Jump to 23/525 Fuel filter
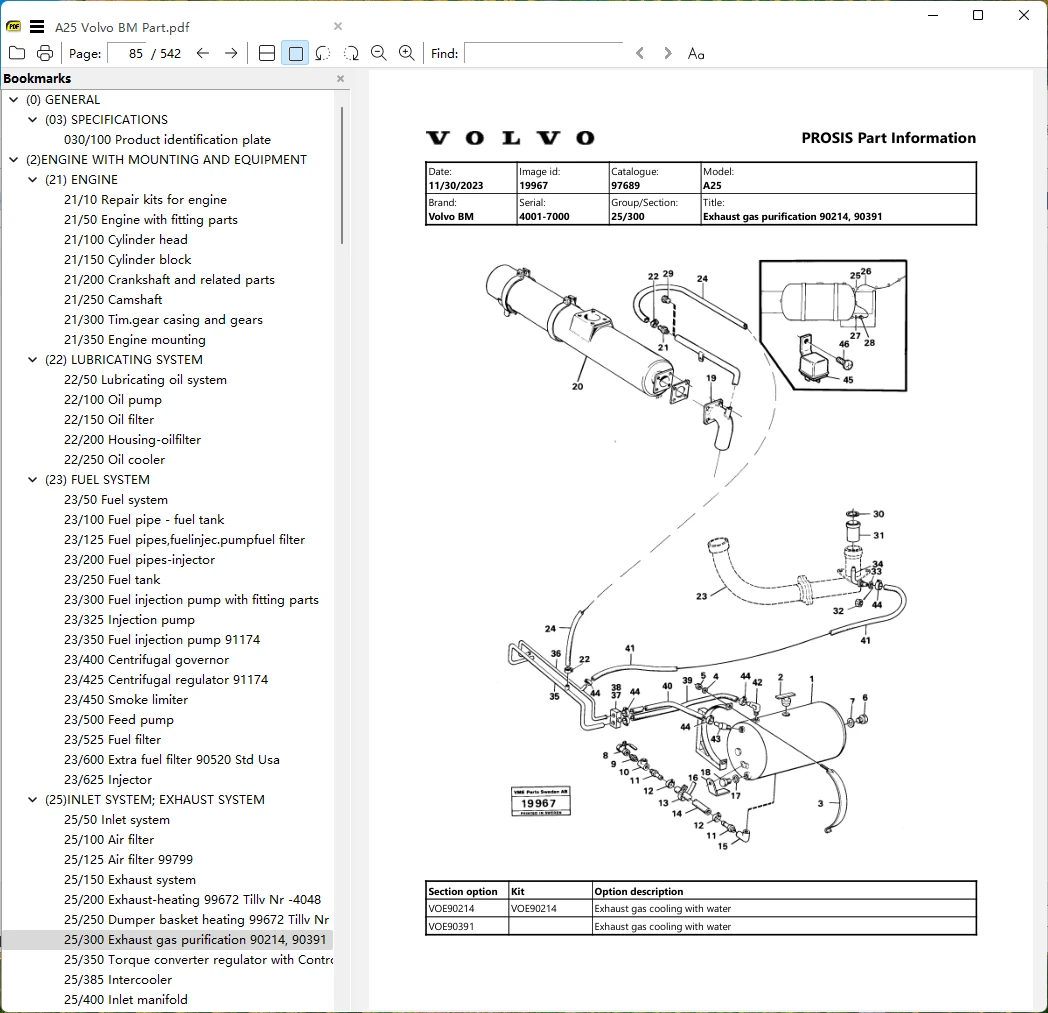Screen dimensions: 1048x1013 112,740
